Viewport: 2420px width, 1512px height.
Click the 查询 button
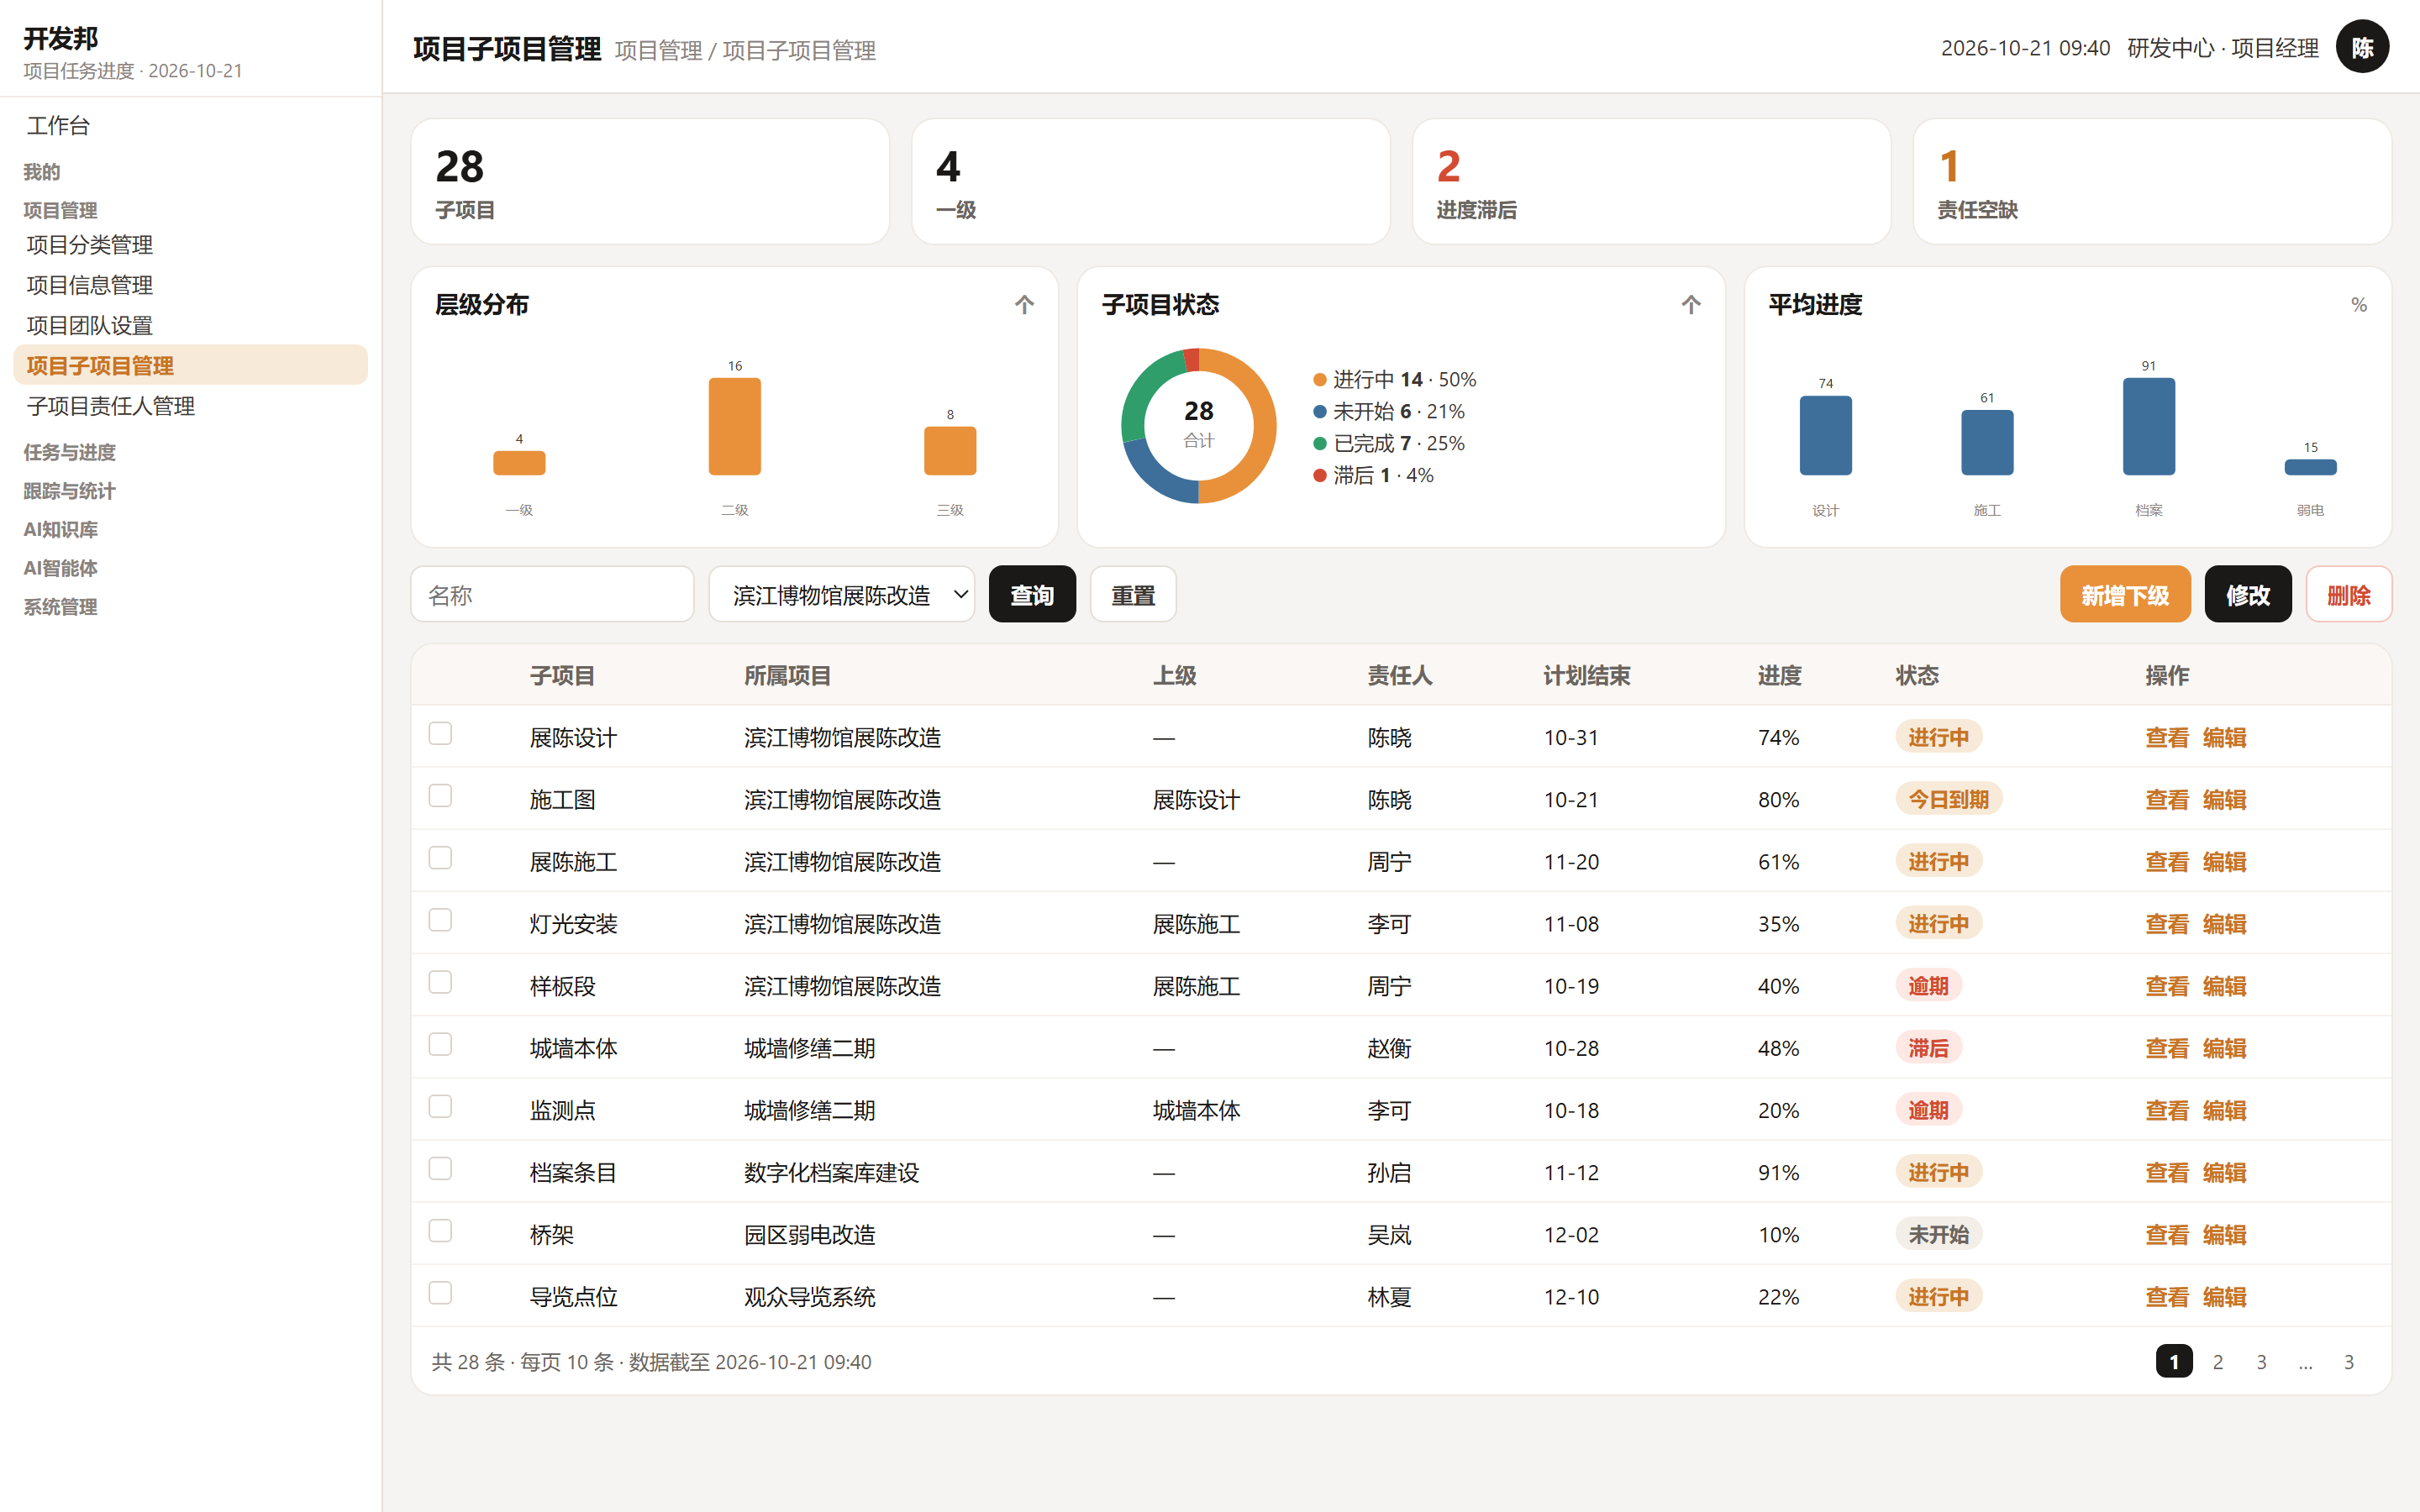(1032, 595)
